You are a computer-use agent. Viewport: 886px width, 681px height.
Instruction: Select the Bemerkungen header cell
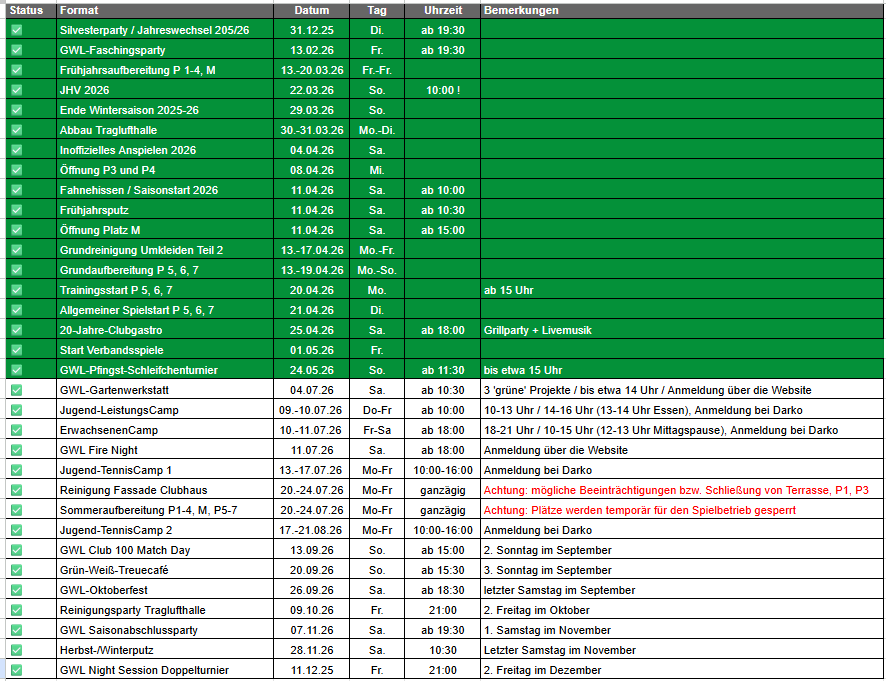coord(682,10)
